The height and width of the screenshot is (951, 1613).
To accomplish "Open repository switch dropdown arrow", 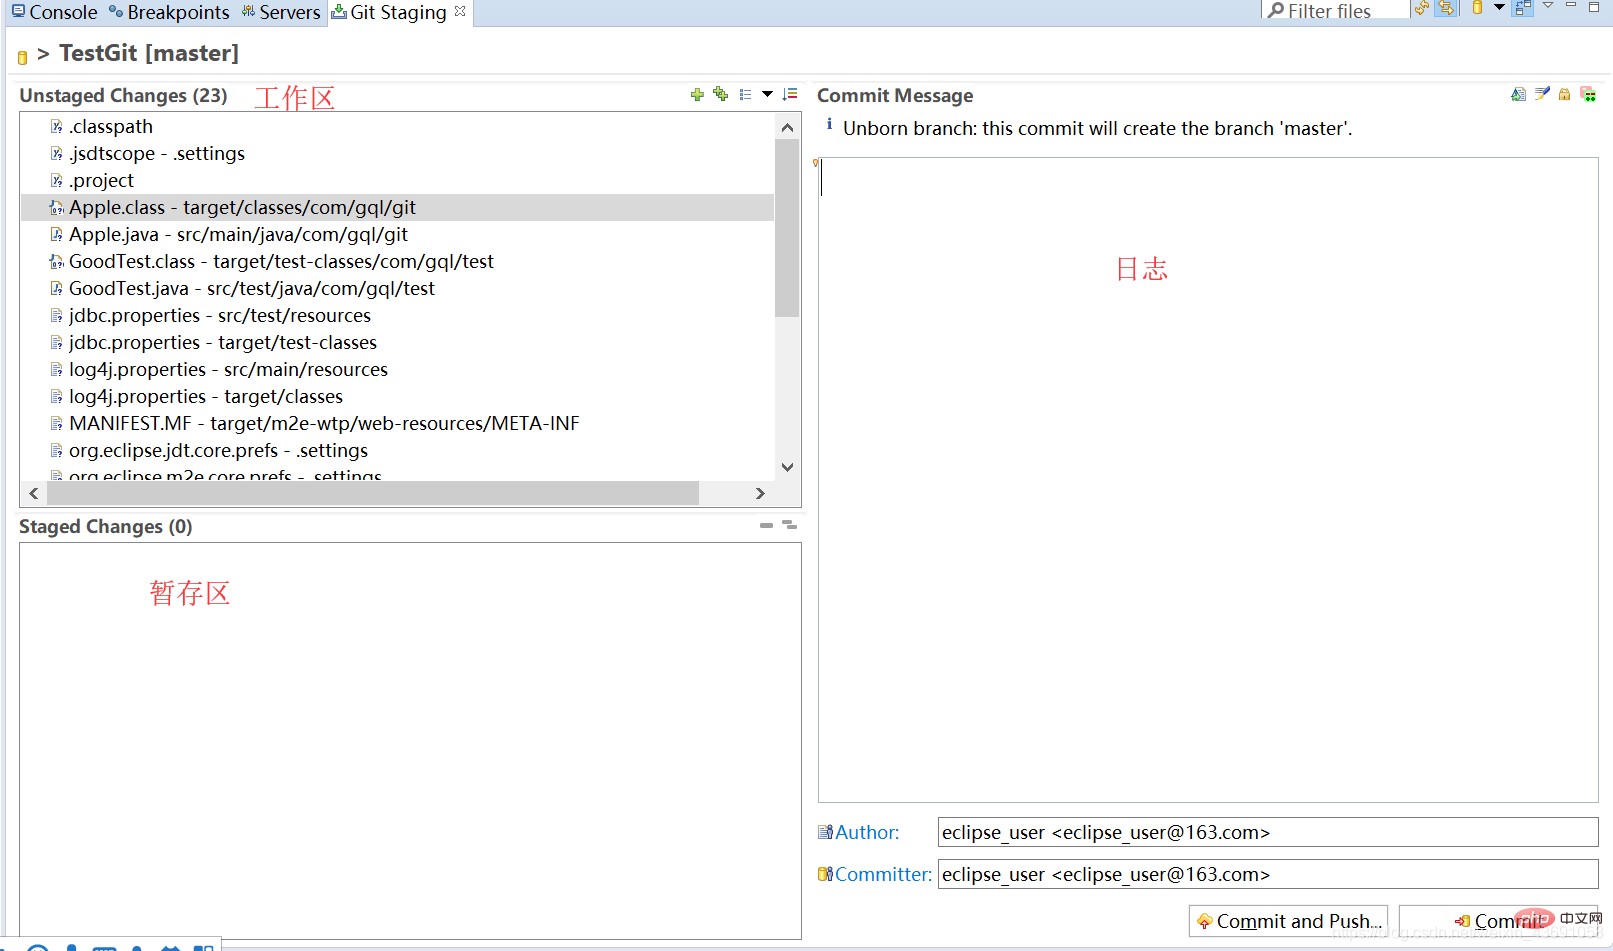I will tap(1499, 8).
